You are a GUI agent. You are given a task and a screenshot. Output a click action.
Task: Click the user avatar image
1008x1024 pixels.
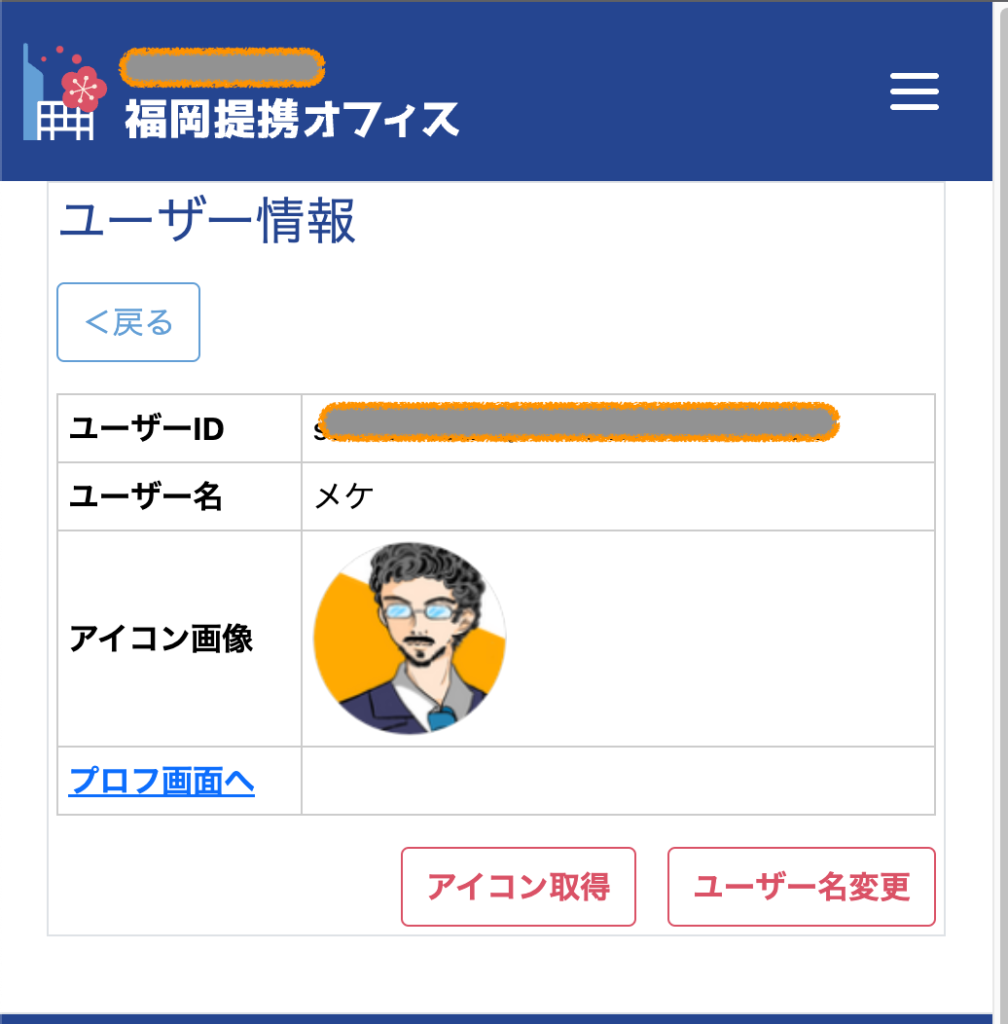click(409, 639)
